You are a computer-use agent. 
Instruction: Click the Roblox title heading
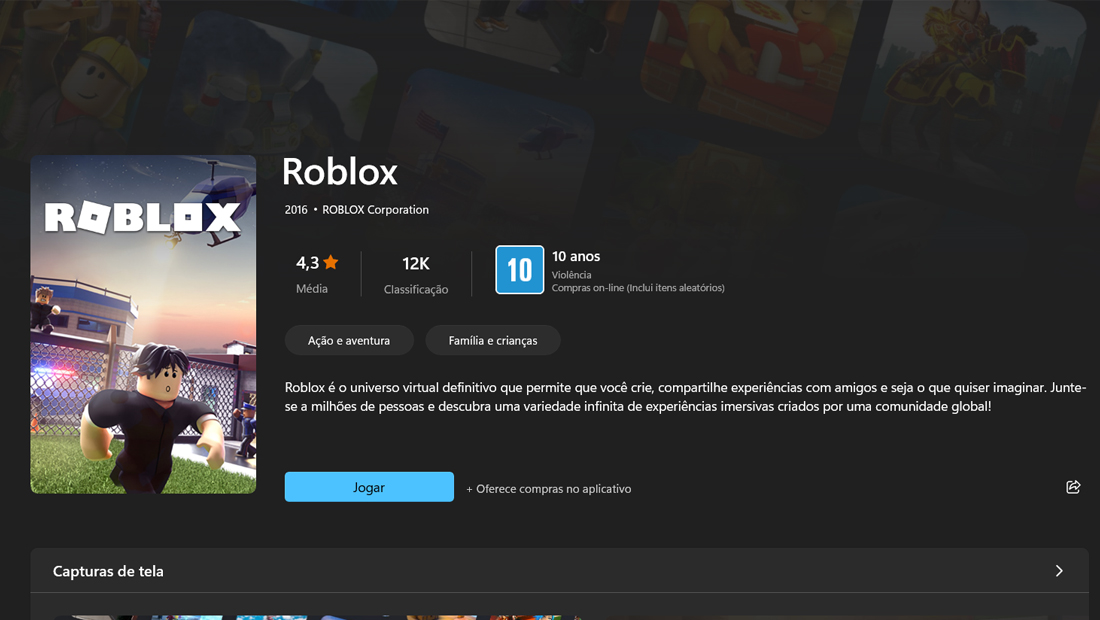(340, 171)
